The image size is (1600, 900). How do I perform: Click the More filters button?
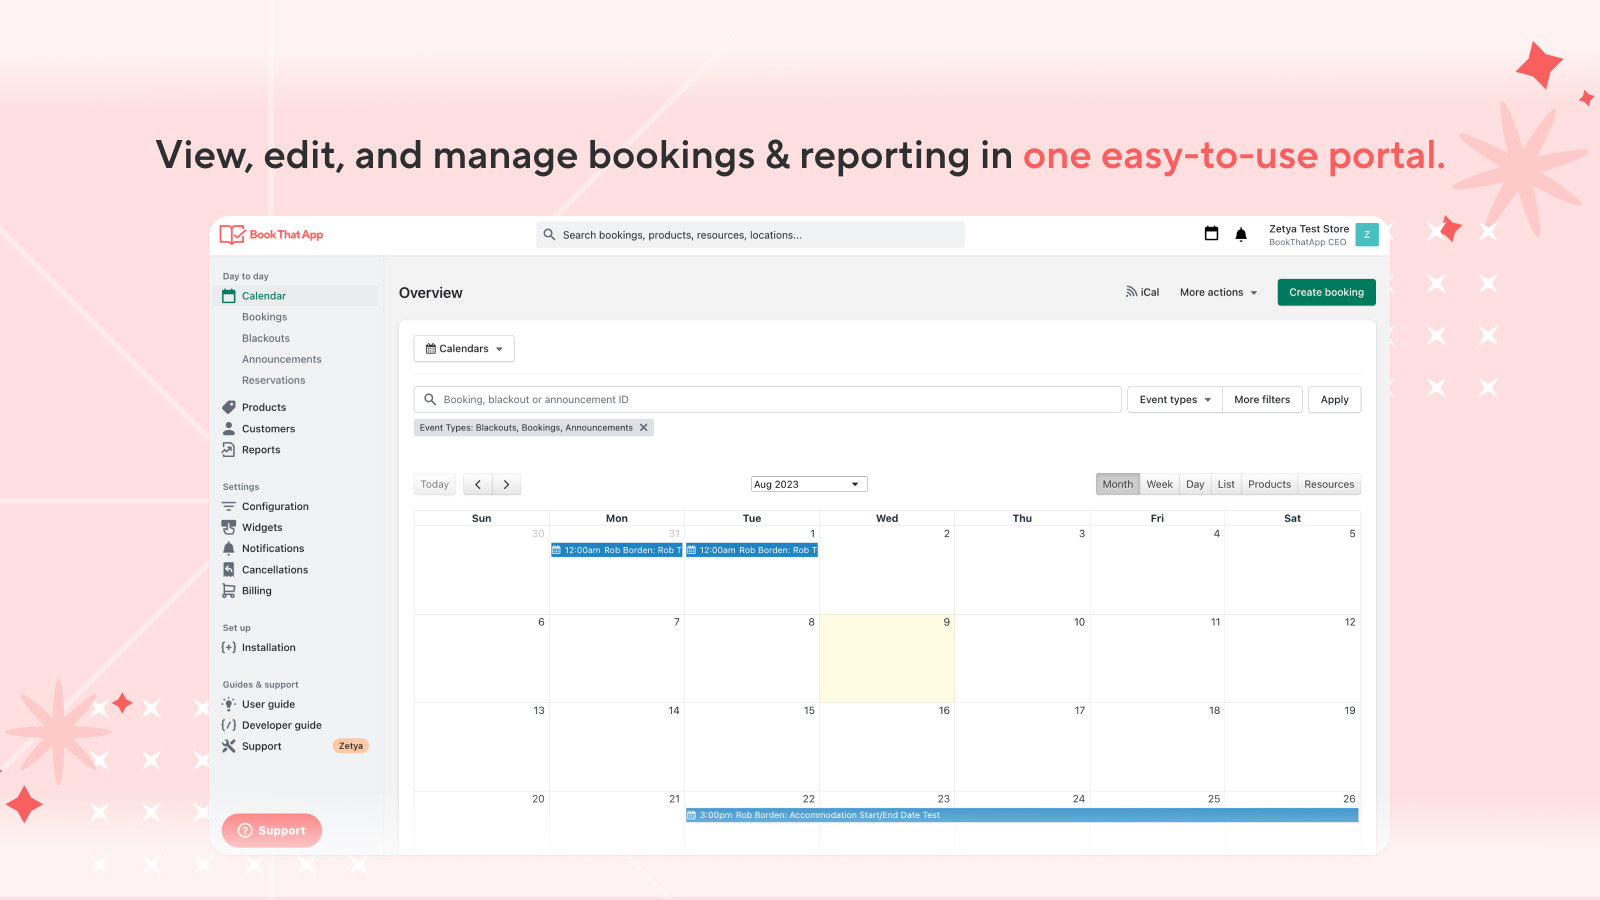1262,400
